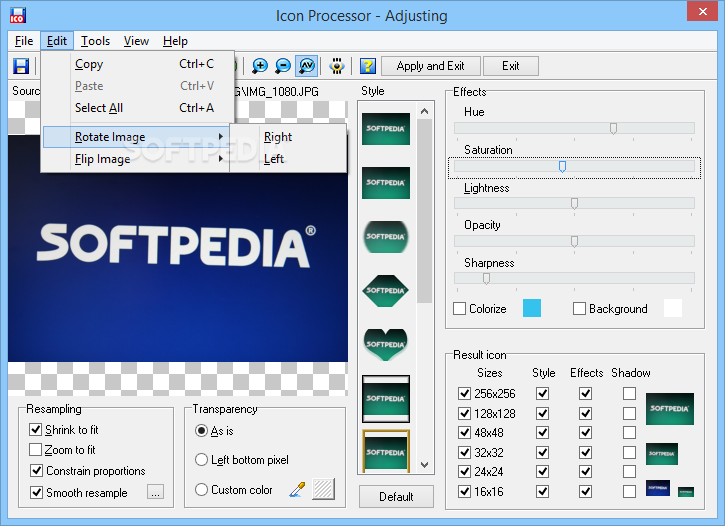Click the Zoom Out magnifier icon
Image resolution: width=725 pixels, height=526 pixels.
coord(283,66)
